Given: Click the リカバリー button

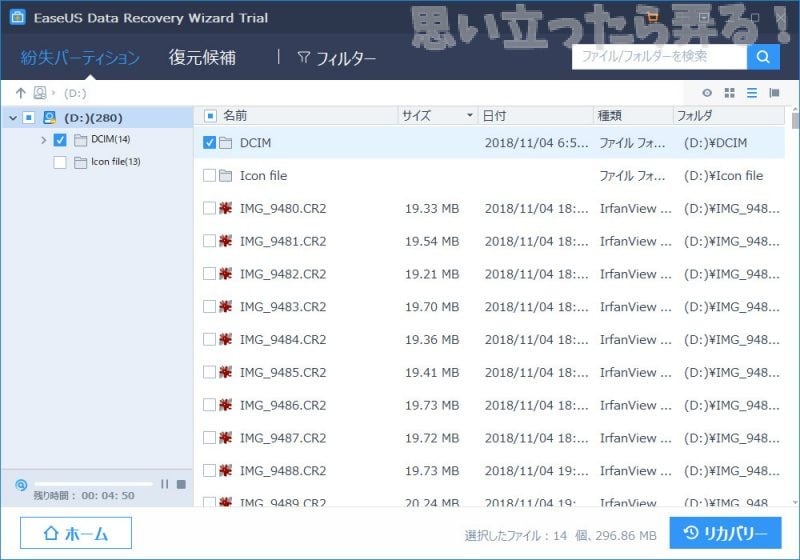Looking at the screenshot, I should point(726,533).
